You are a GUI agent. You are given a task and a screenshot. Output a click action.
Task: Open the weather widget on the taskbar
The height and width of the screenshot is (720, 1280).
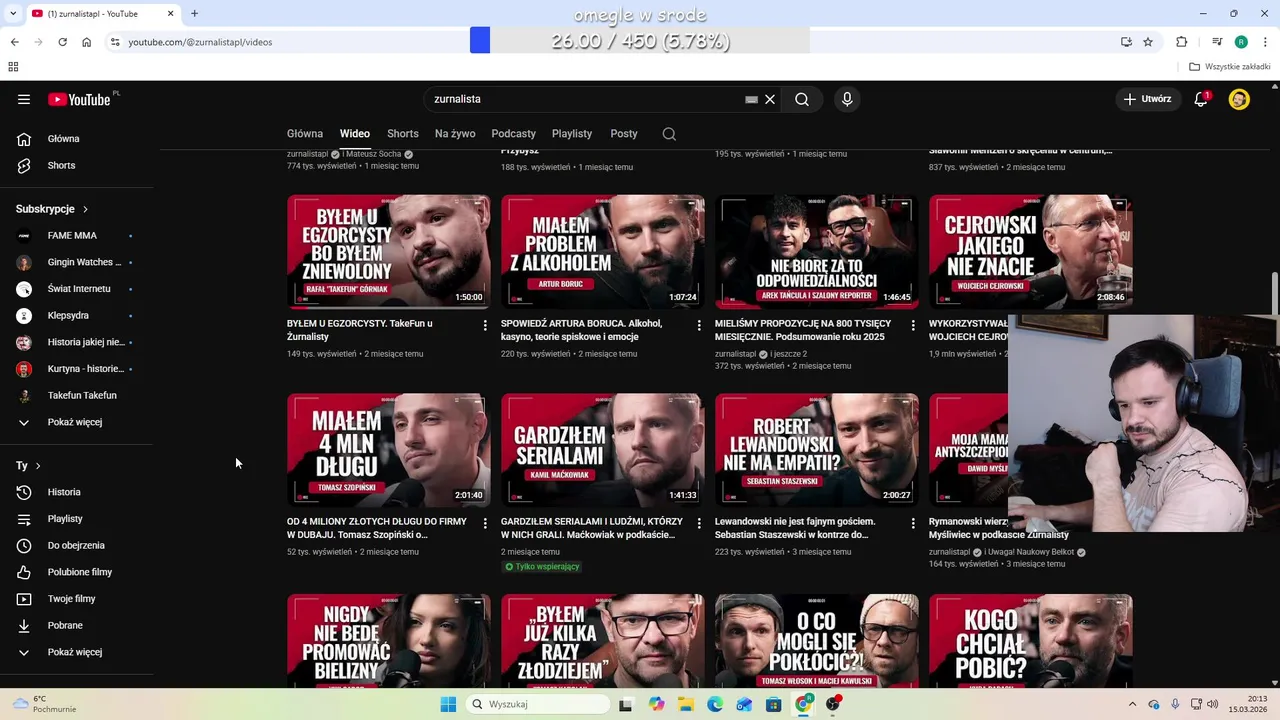click(x=45, y=704)
